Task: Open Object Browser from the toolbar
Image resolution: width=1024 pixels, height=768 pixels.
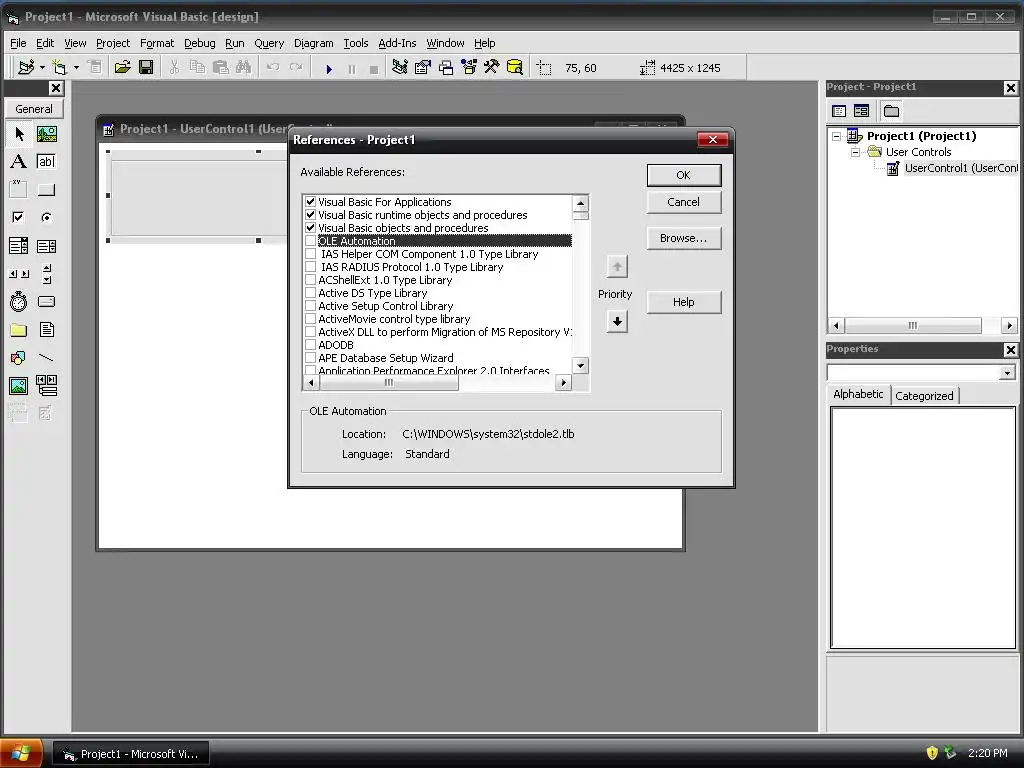Action: click(x=469, y=67)
